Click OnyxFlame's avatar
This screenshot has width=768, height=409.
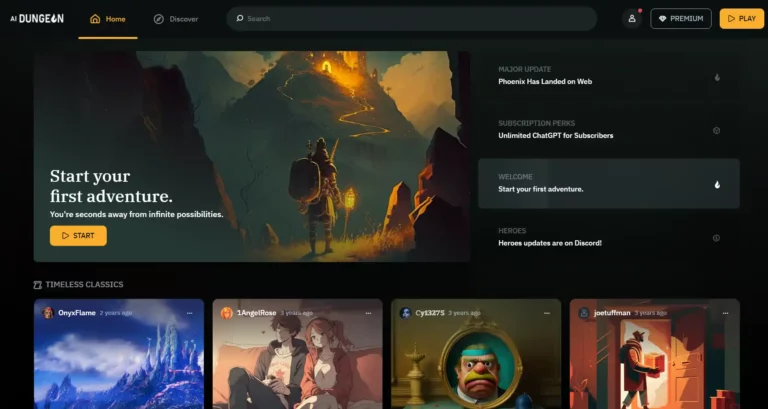pos(48,313)
